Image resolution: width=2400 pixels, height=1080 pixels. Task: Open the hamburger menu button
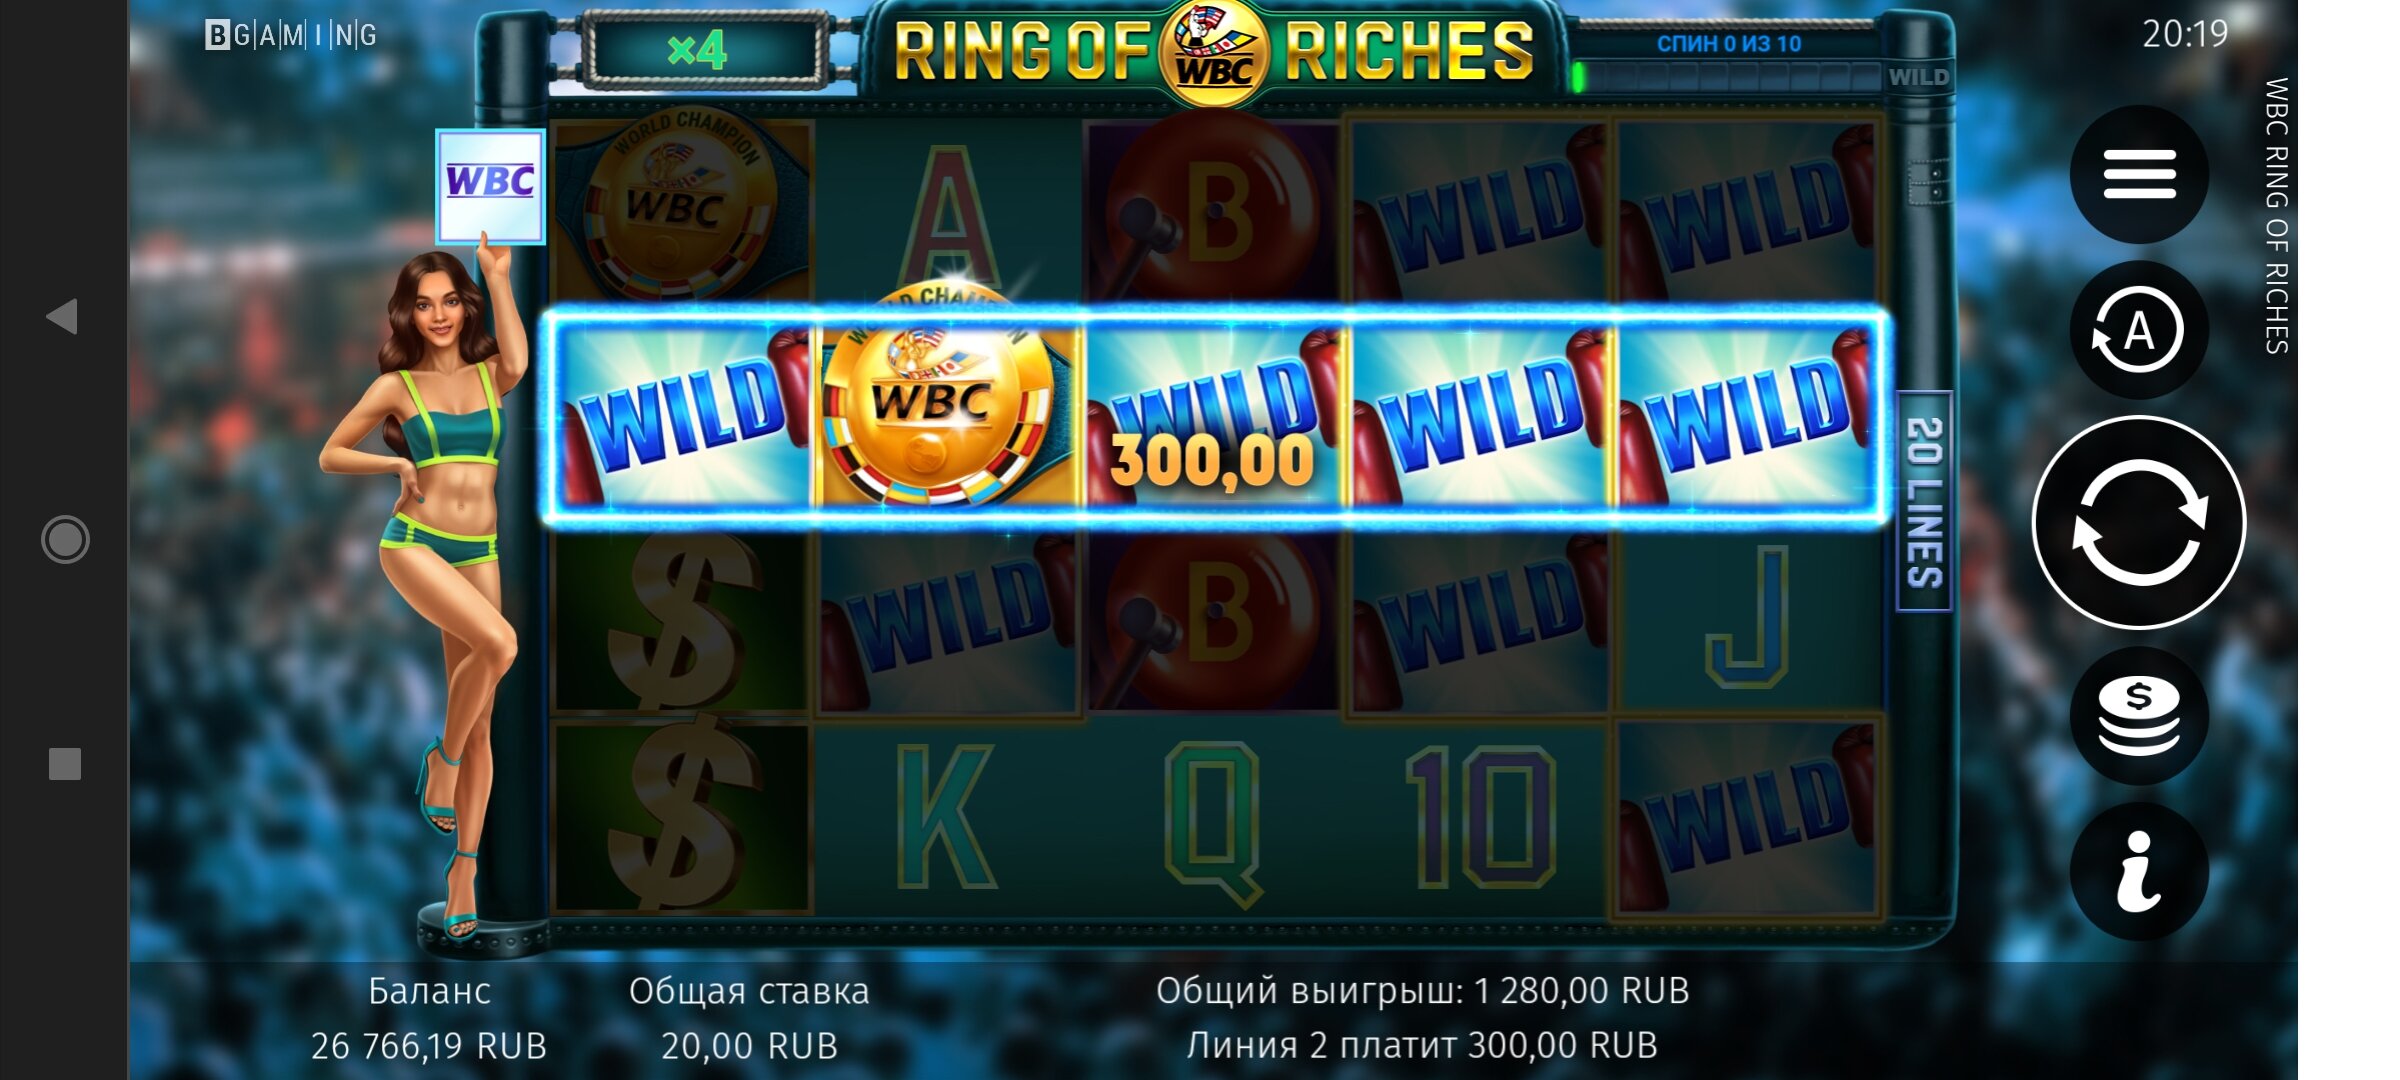point(2139,174)
